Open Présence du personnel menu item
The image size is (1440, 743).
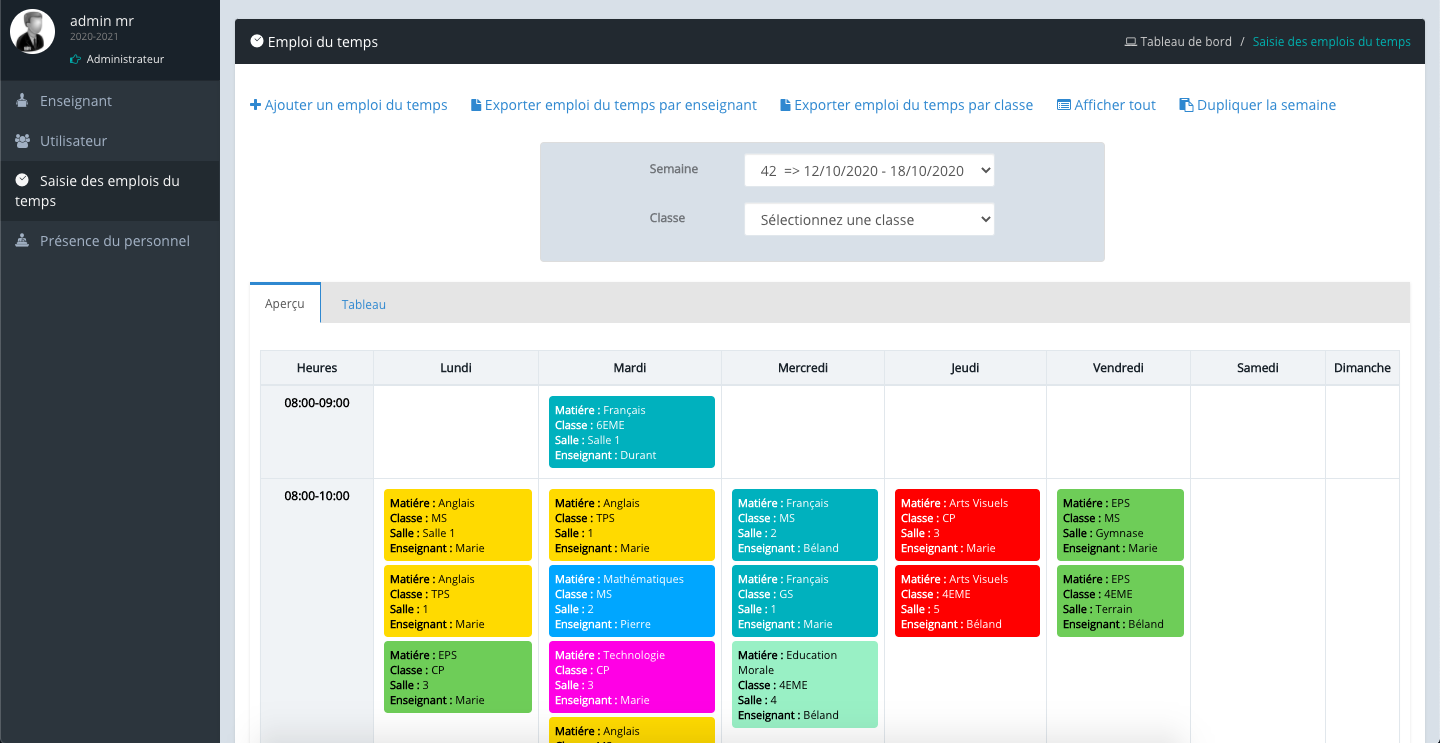[110, 241]
